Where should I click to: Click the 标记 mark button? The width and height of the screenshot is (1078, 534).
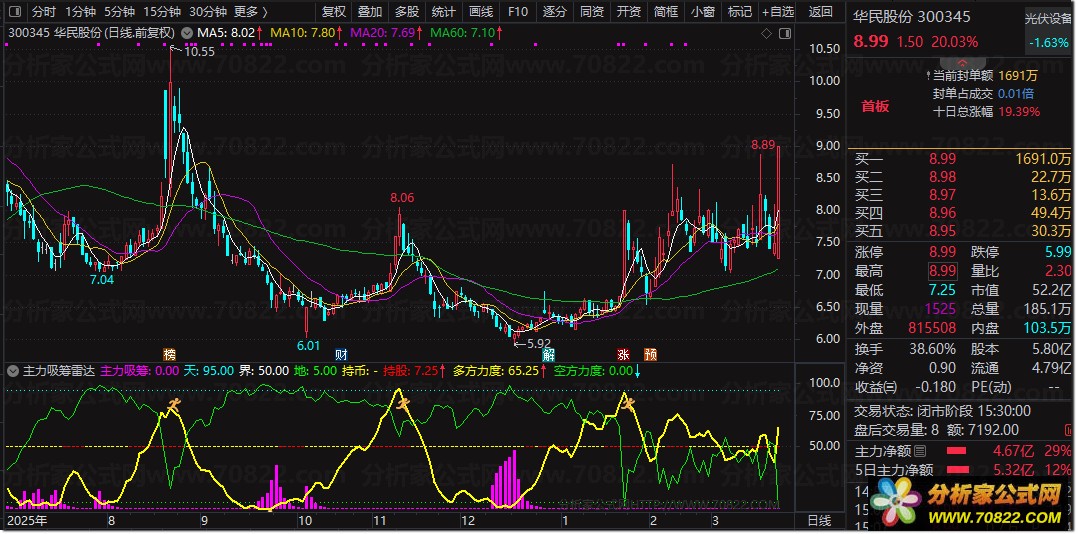739,12
